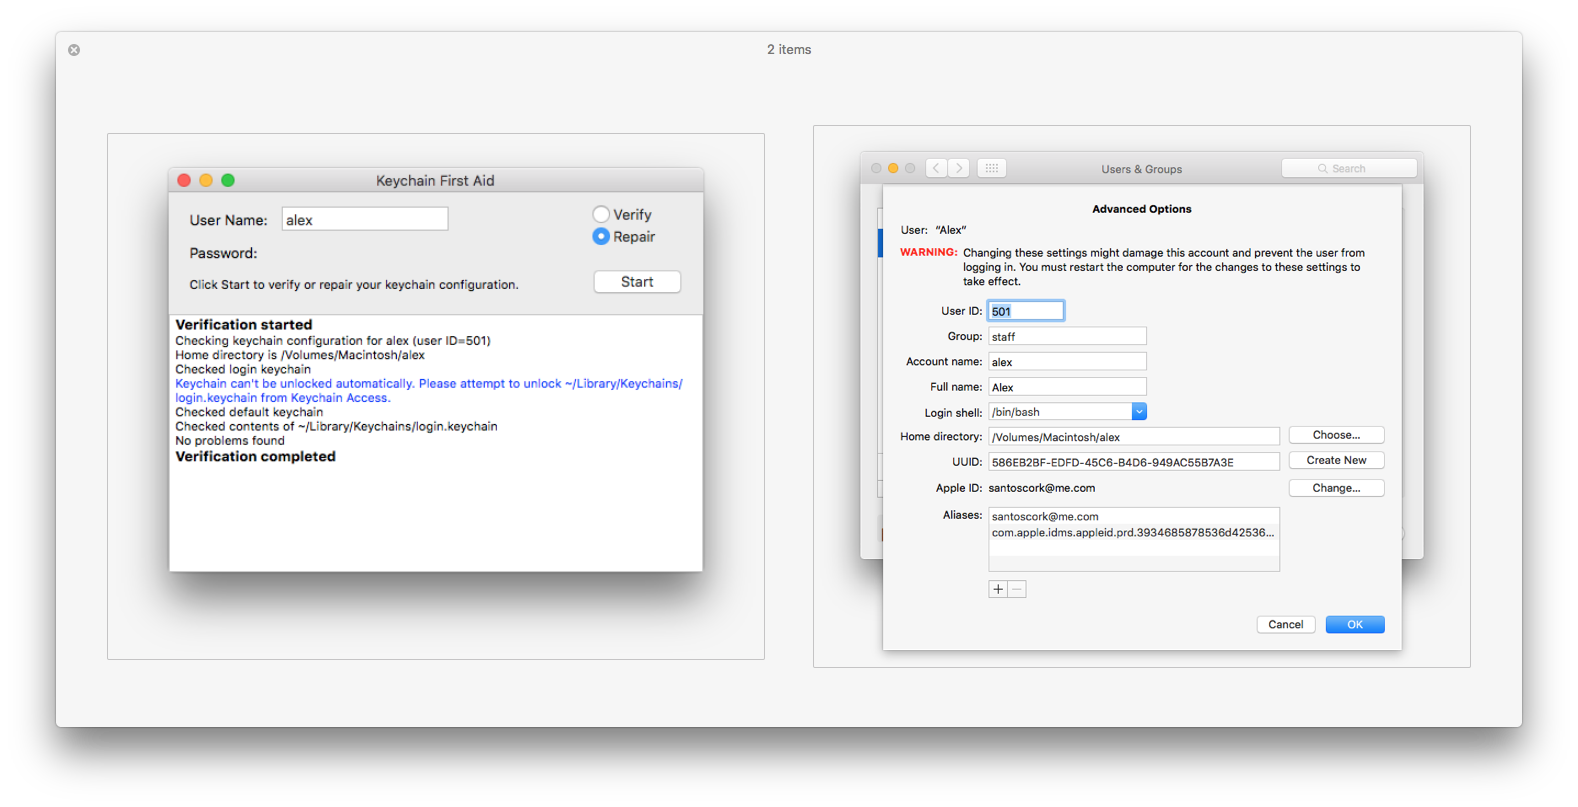Click the Home directory path field
Screen dimensions: 1578x807
pos(1134,437)
